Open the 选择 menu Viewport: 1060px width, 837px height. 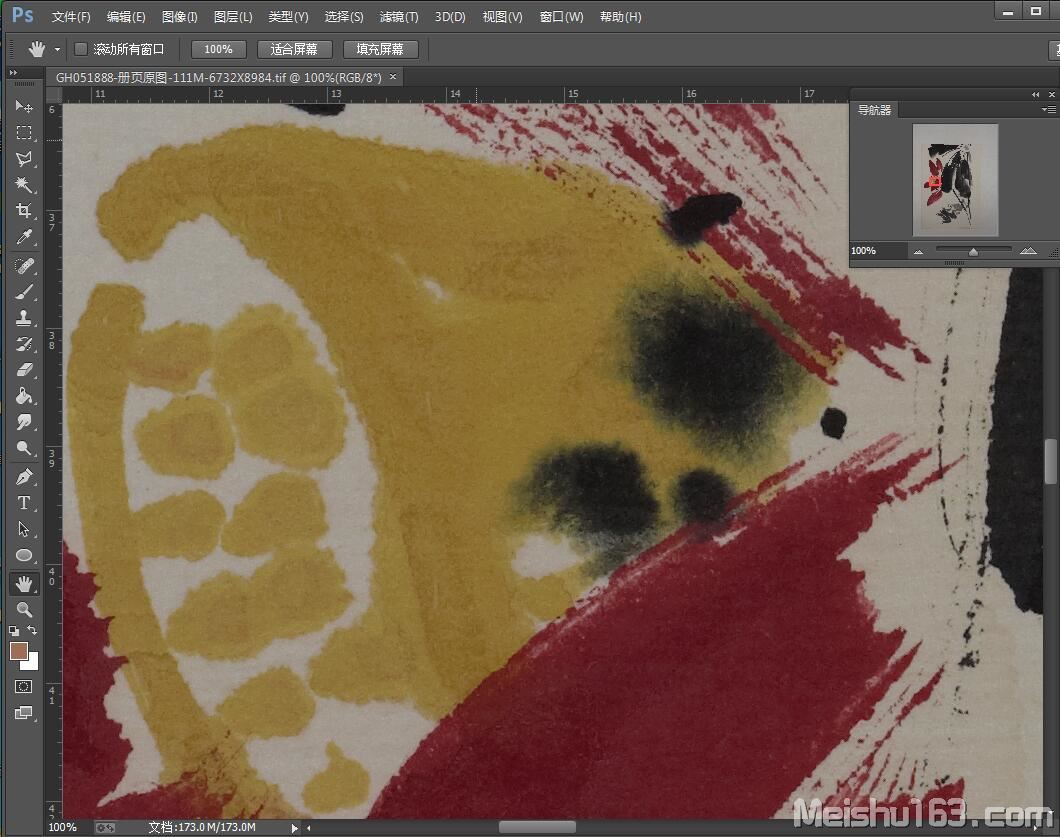343,17
